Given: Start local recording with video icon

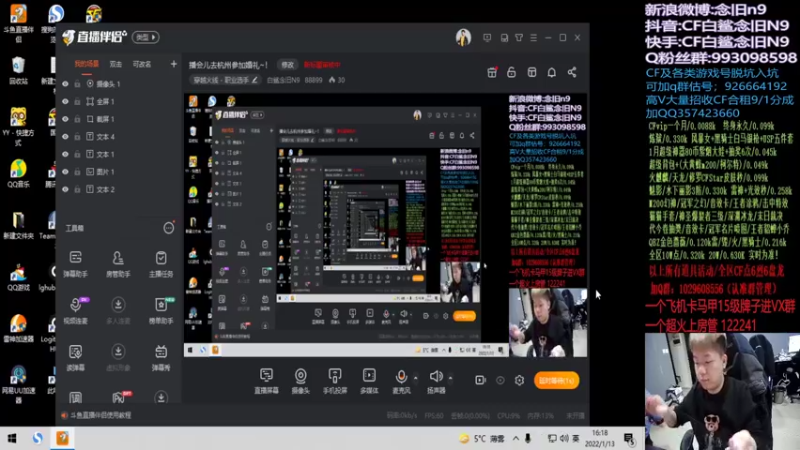Looking at the screenshot, I should 480,380.
